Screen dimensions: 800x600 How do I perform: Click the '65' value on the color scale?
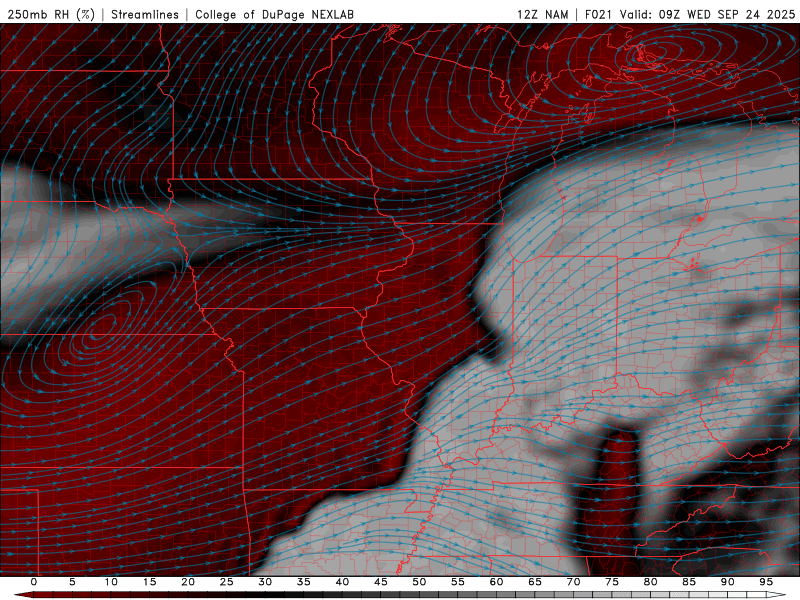pos(535,582)
